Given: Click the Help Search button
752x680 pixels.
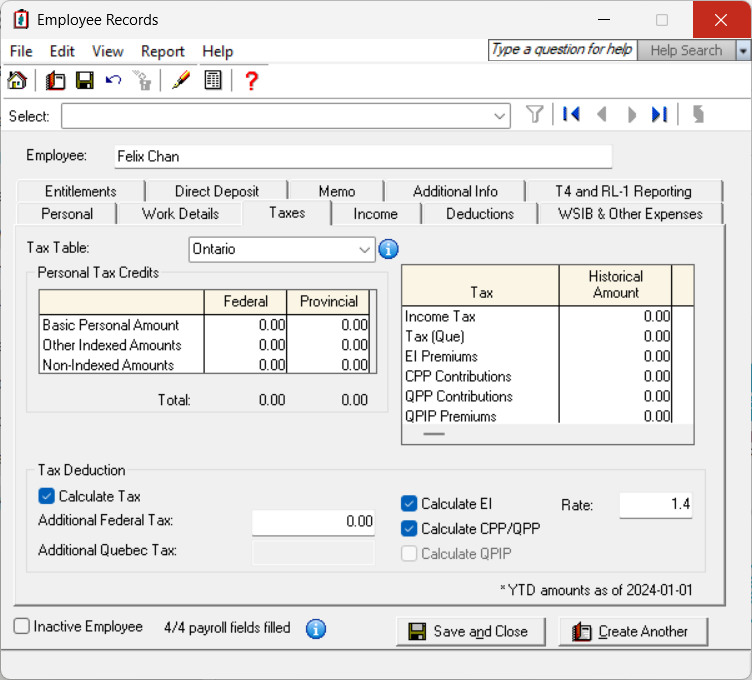Looking at the screenshot, I should (x=686, y=50).
